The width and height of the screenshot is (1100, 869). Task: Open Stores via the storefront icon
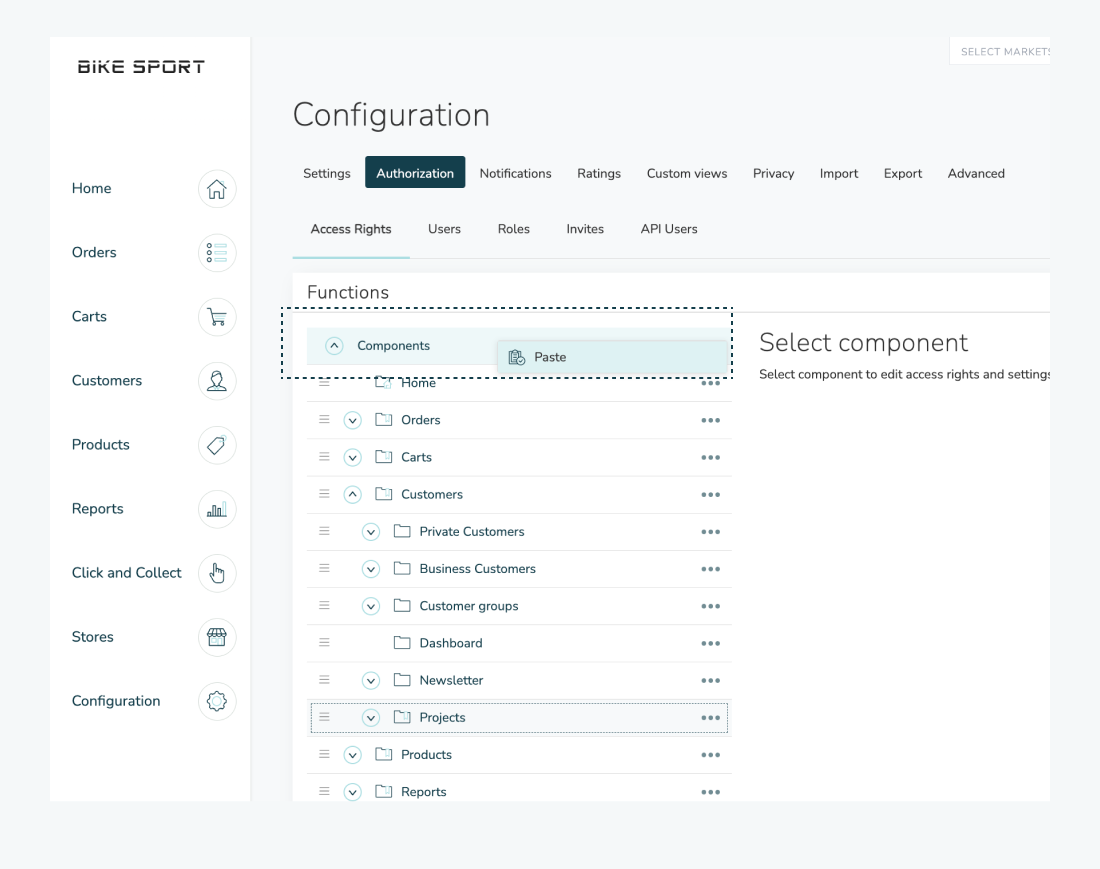pos(217,637)
